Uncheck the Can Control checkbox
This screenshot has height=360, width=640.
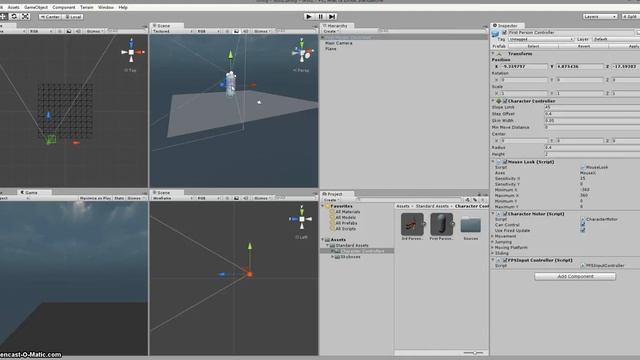click(582, 225)
